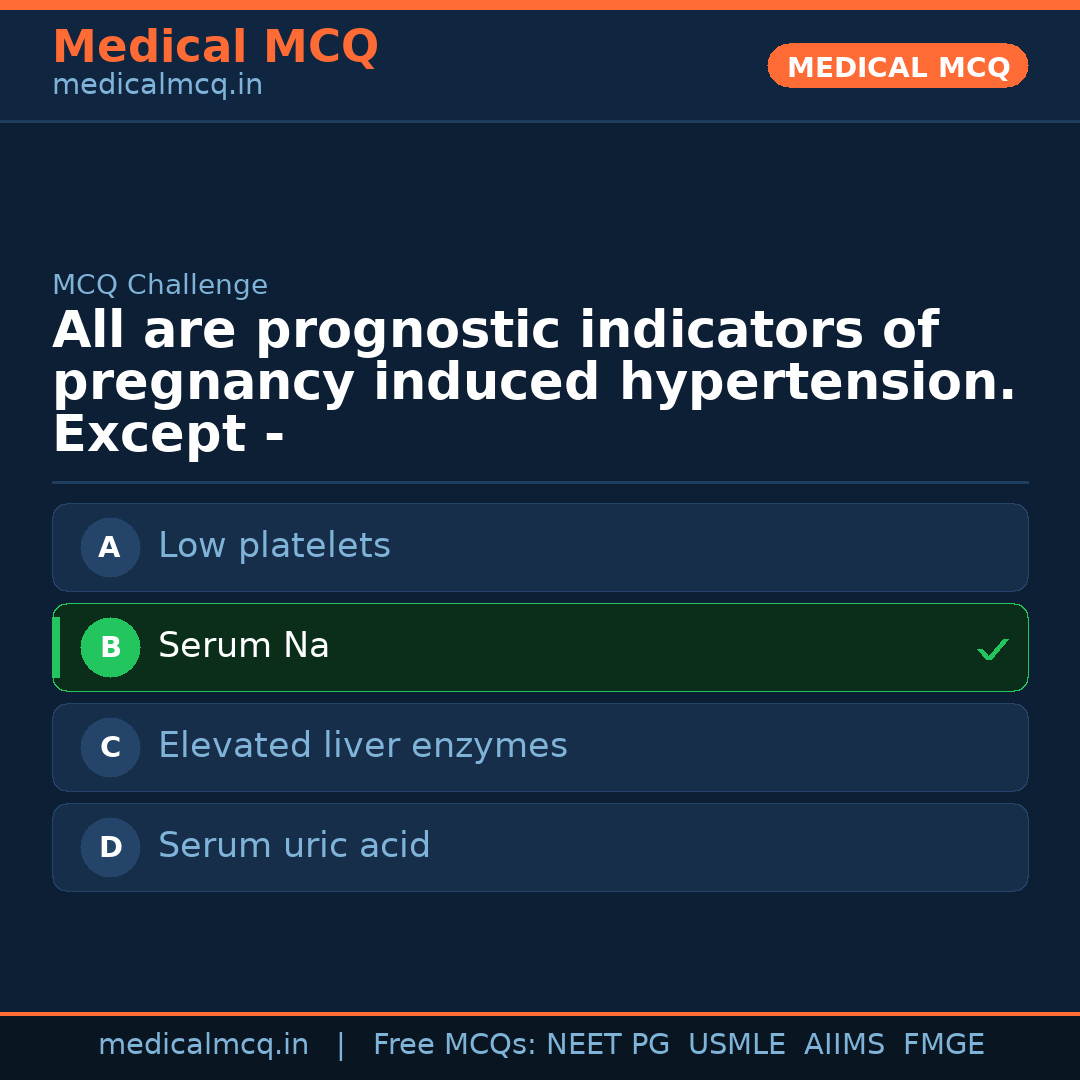
Task: Click the green checkmark icon
Action: pyautogui.click(x=992, y=650)
